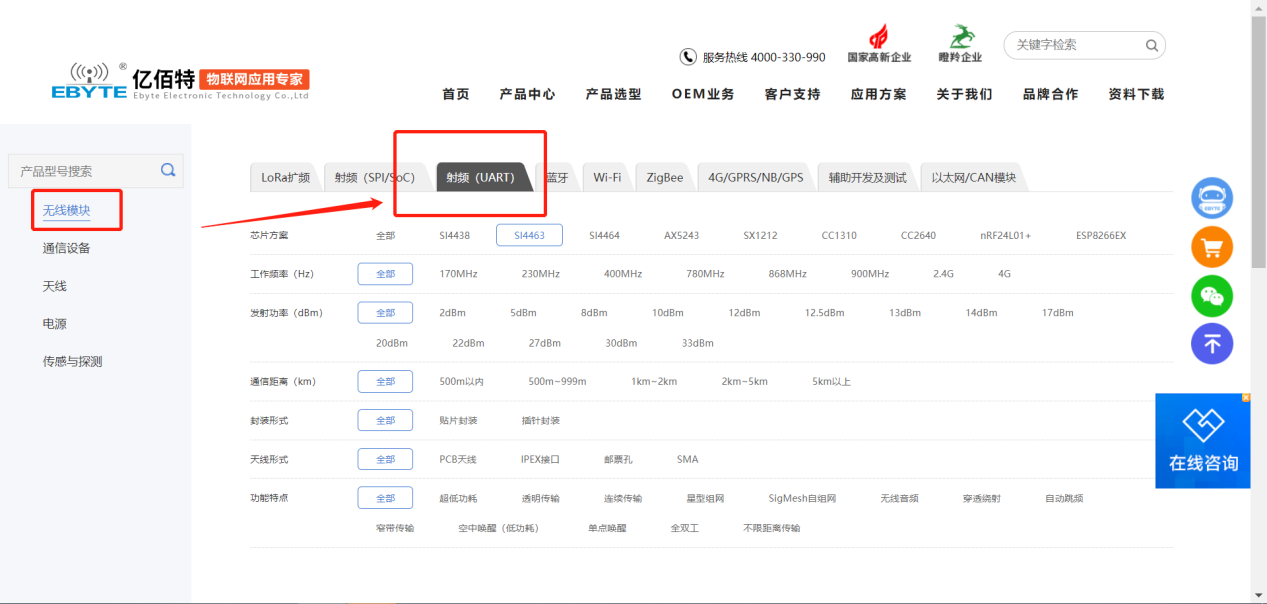The height and width of the screenshot is (604, 1267).
Task: Click inside the 产品型号搜索 input field
Action: [80, 170]
